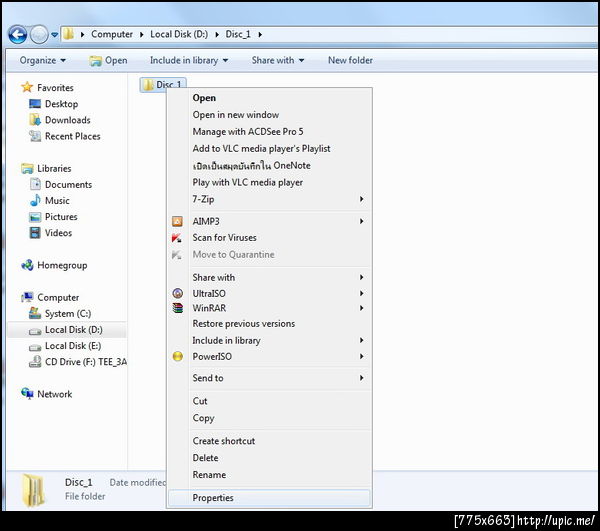This screenshot has height=531, width=600.
Task: Select the Favorites star icon
Action: [27, 87]
